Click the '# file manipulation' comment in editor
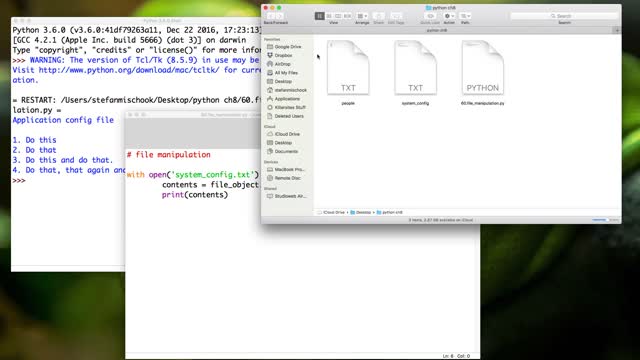The image size is (640, 360). coord(169,155)
